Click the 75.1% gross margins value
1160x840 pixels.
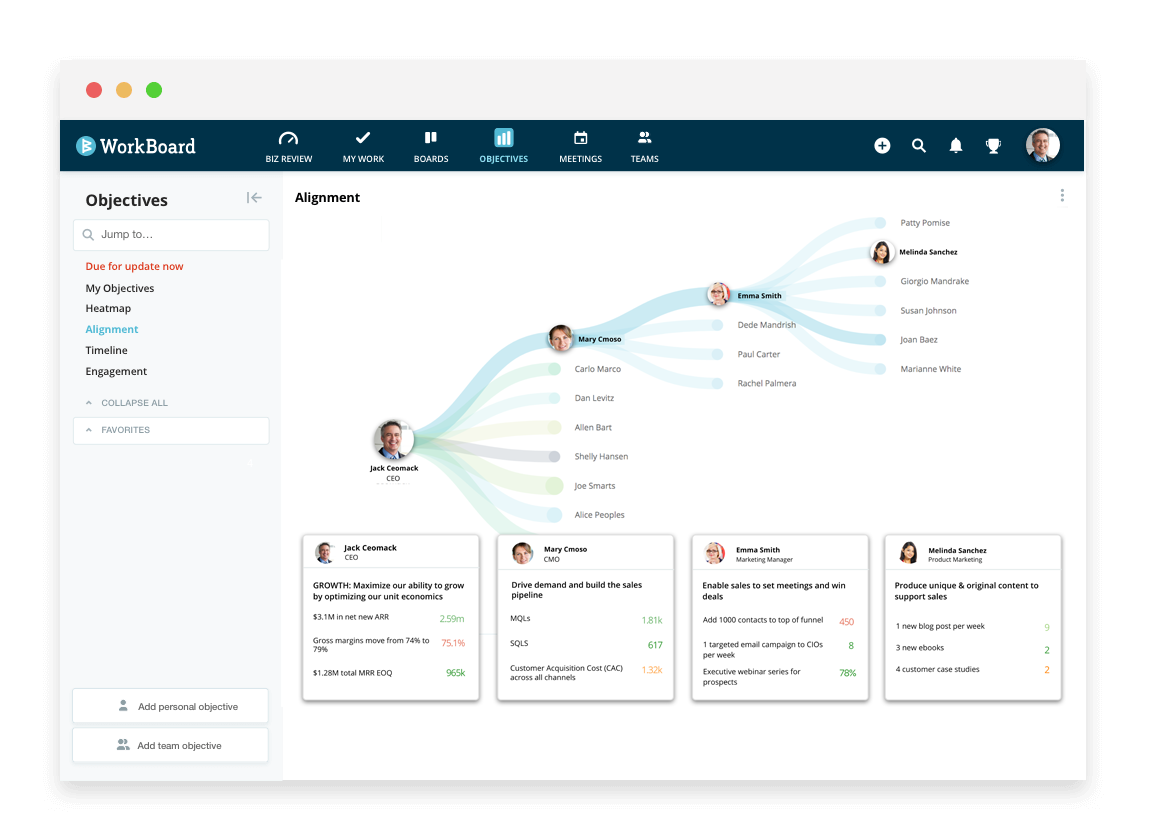pyautogui.click(x=453, y=643)
